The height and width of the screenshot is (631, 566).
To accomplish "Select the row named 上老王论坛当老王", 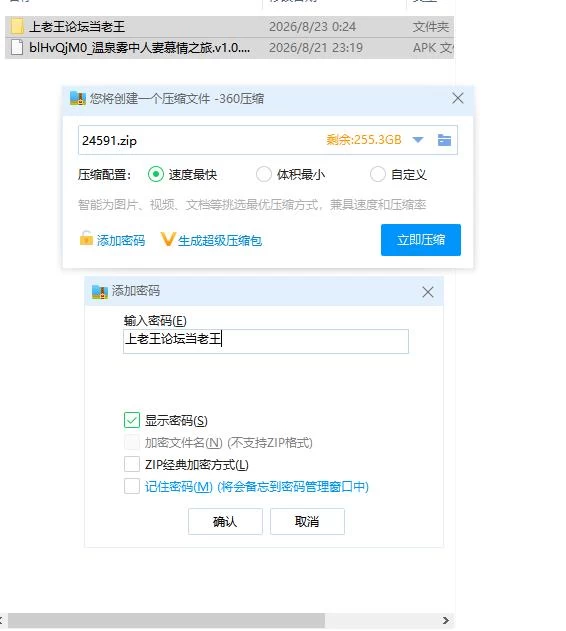I will (x=229, y=27).
